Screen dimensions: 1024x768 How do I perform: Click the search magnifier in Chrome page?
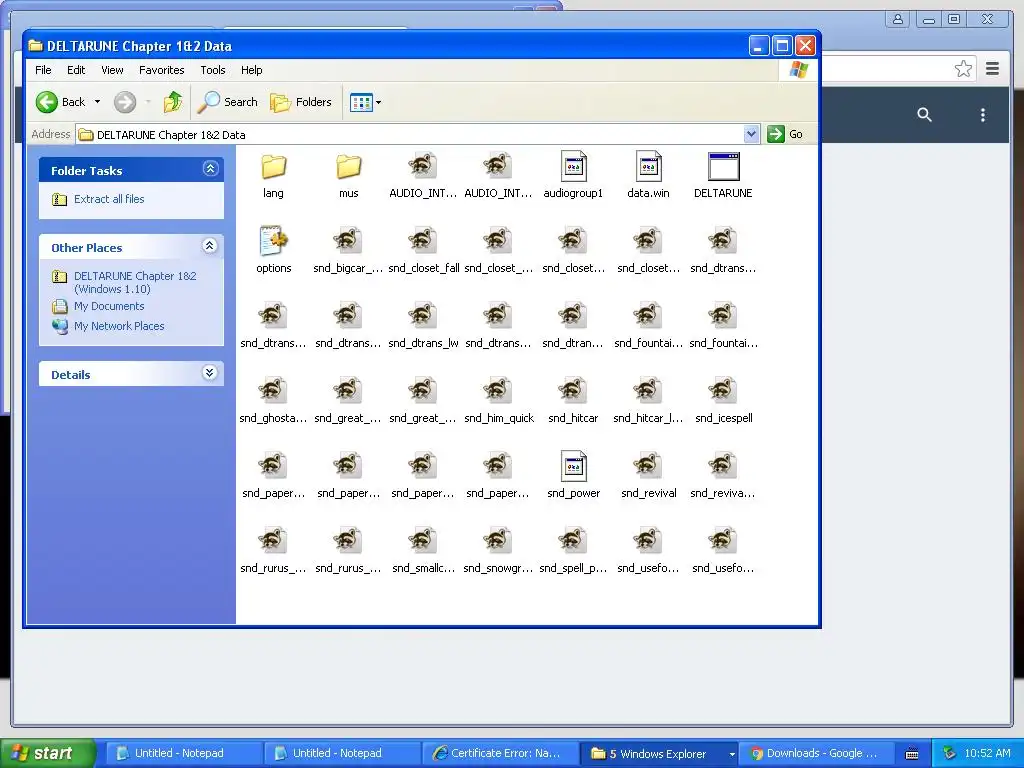(924, 115)
